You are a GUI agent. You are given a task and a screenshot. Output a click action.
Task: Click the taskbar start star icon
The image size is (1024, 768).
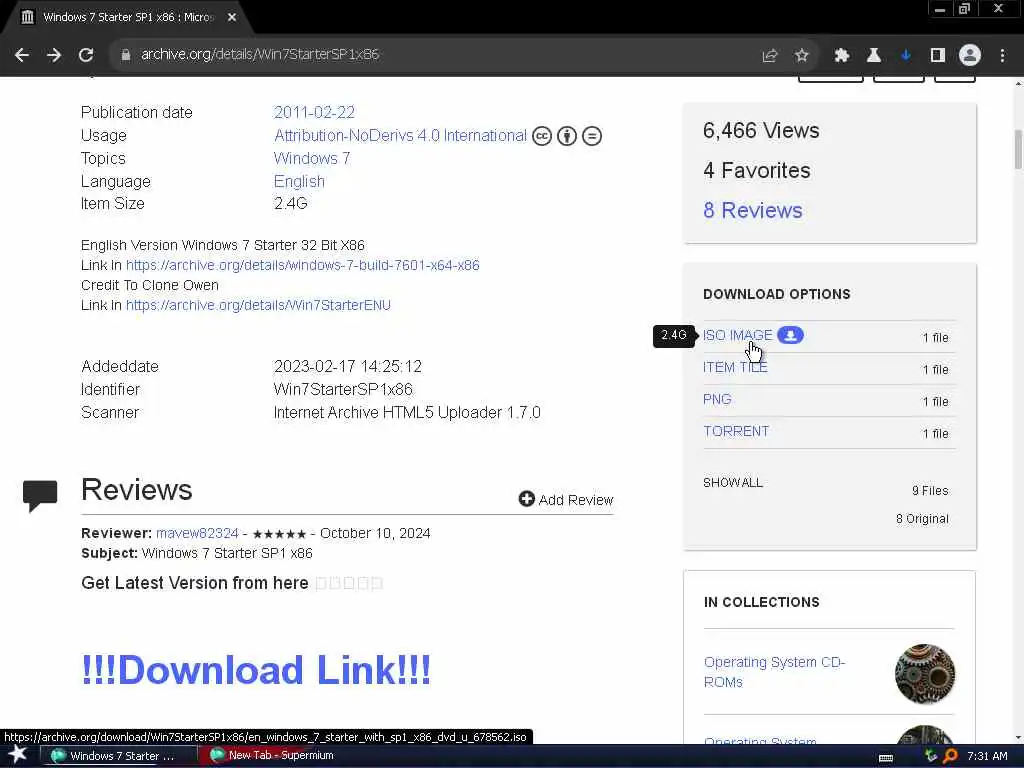18,755
